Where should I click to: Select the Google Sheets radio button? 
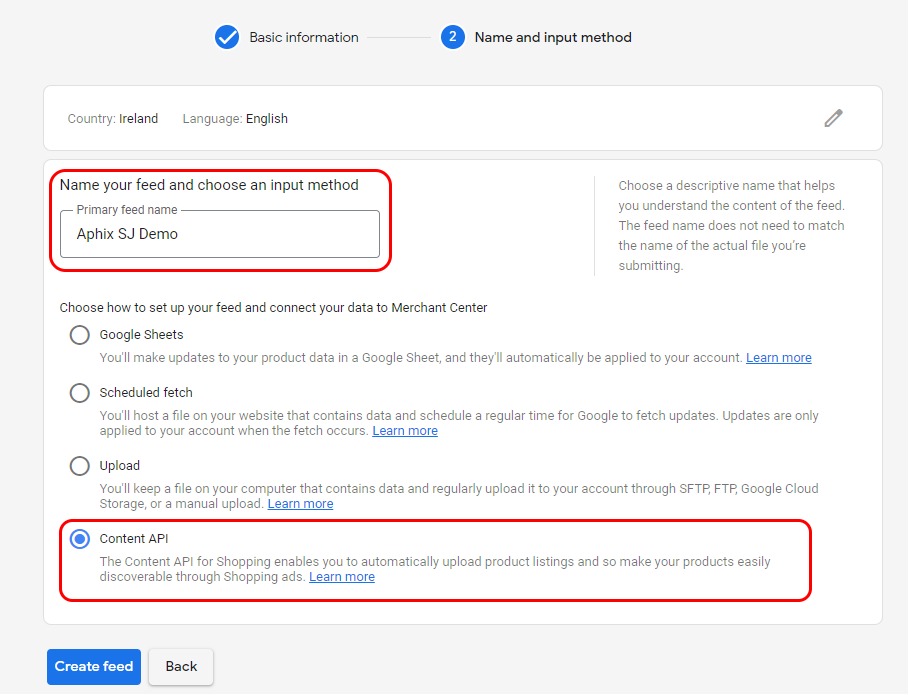point(80,335)
